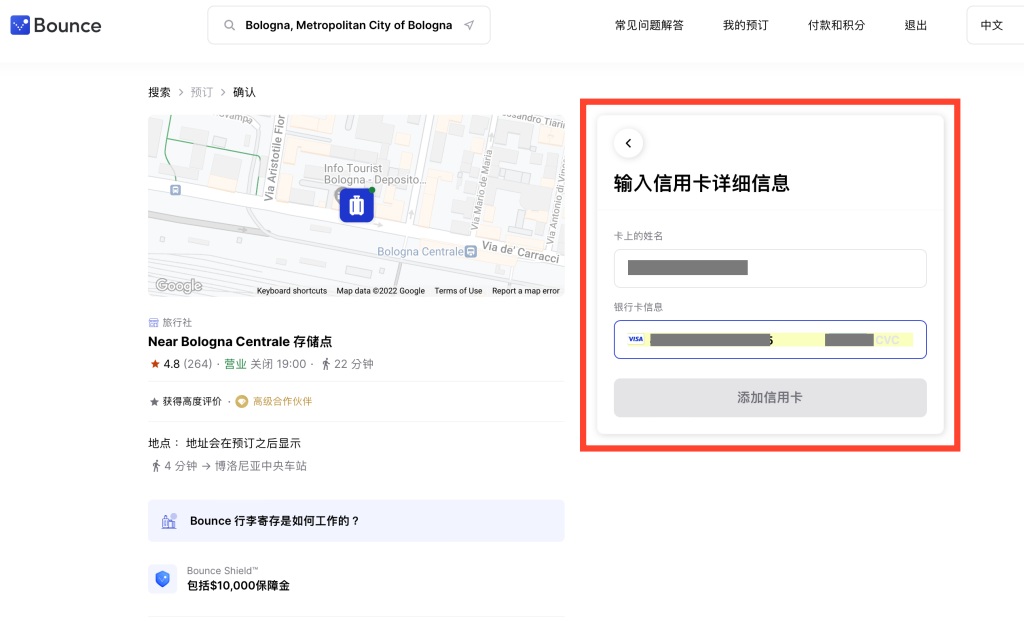Click the 搜索 breadcrumb link

[x=159, y=92]
